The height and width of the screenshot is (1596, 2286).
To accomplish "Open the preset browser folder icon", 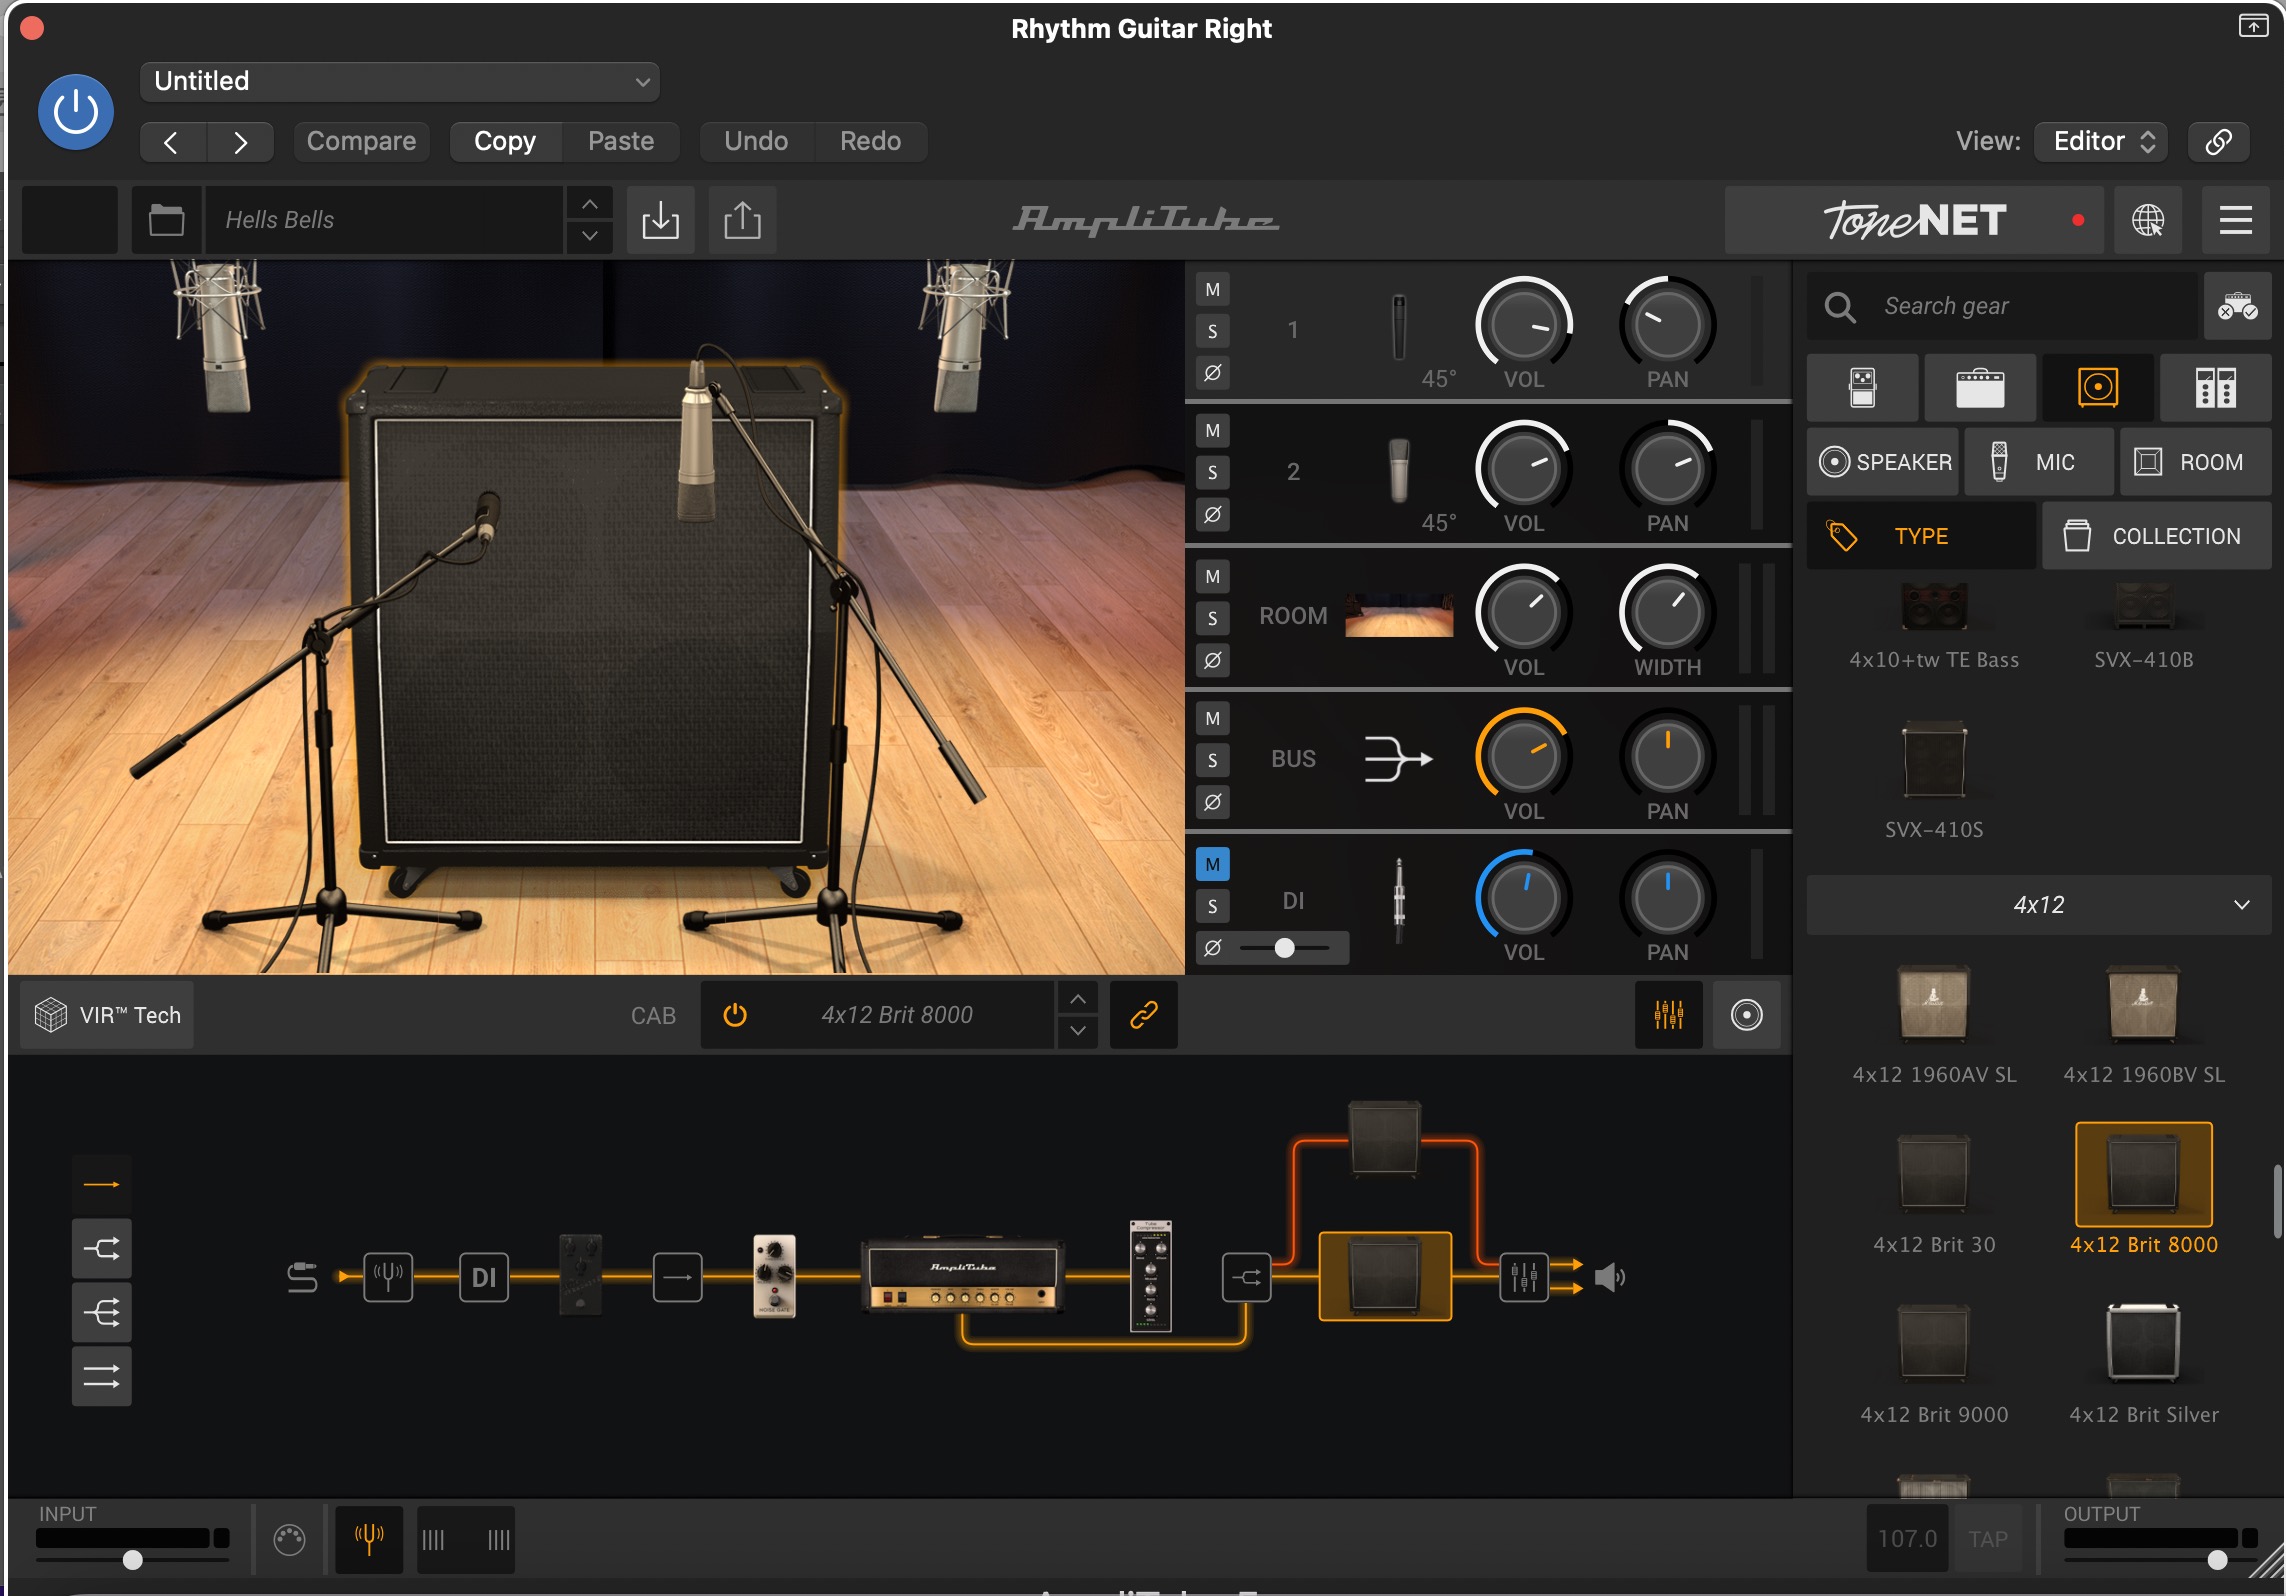I will point(166,220).
